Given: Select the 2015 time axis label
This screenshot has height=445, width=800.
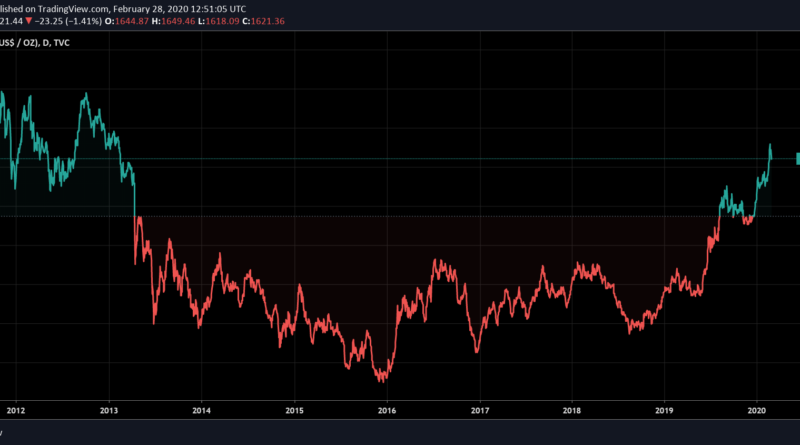Looking at the screenshot, I should tap(294, 409).
